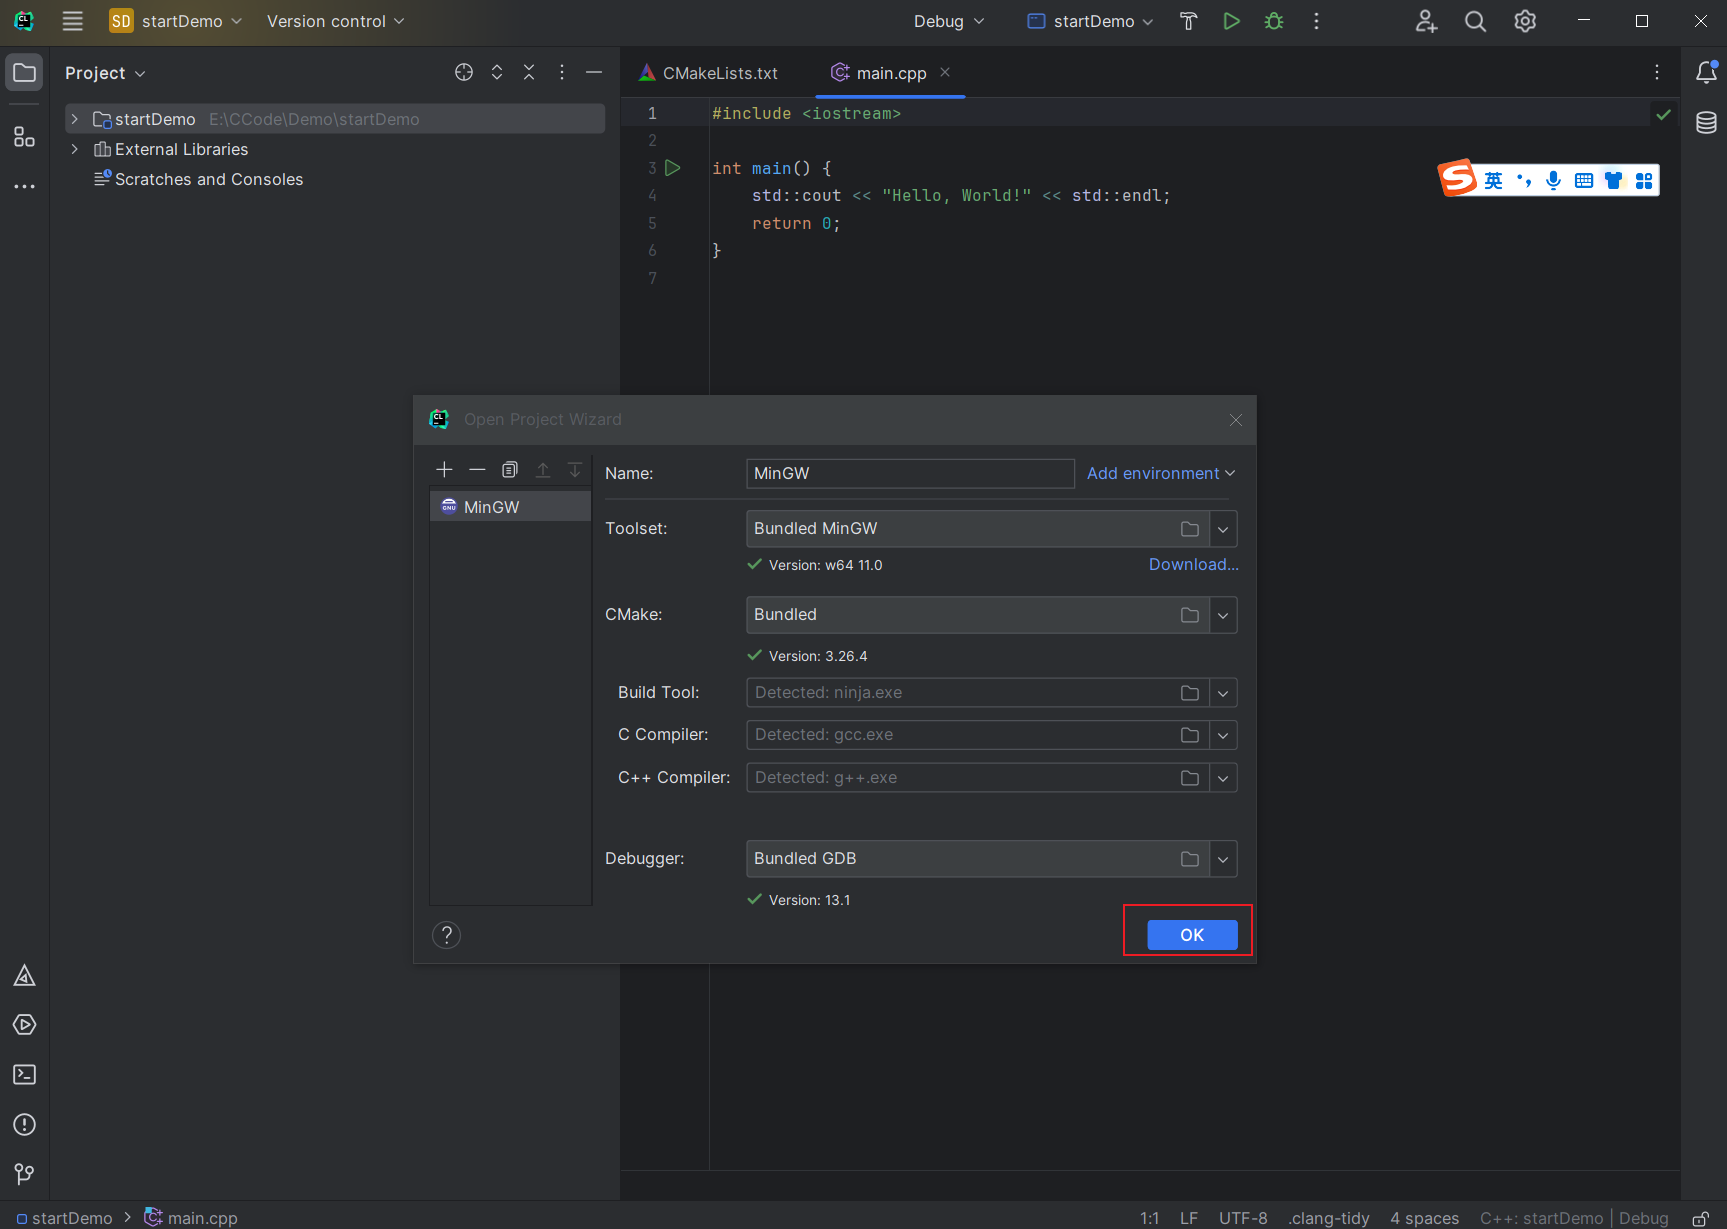1727x1229 pixels.
Task: Open Project panel options menu
Action: pos(562,72)
